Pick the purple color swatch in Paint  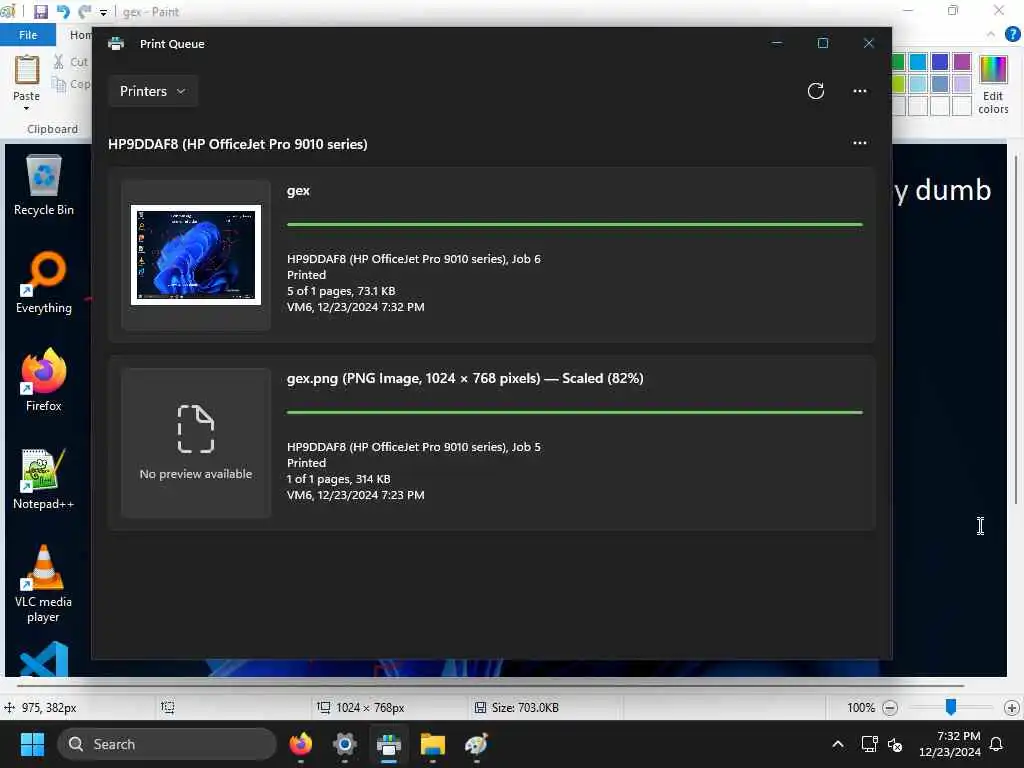(961, 62)
